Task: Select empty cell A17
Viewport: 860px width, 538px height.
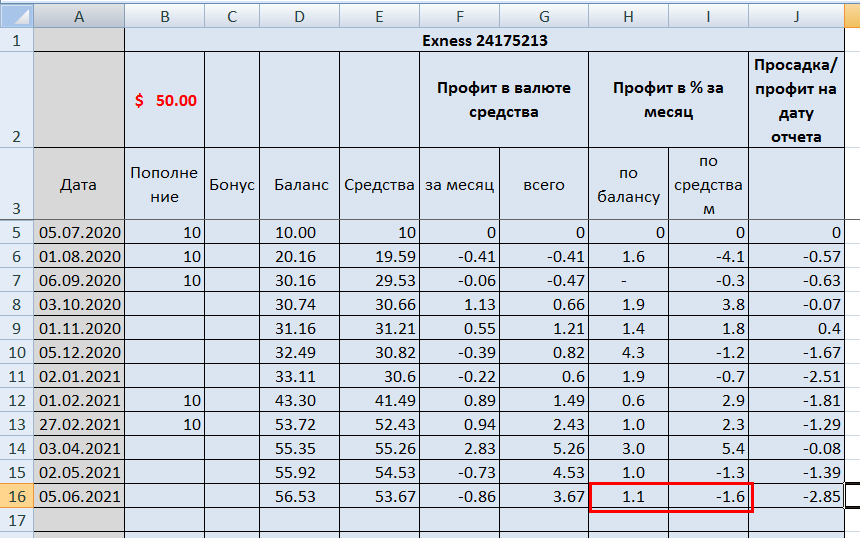Action: (79, 520)
